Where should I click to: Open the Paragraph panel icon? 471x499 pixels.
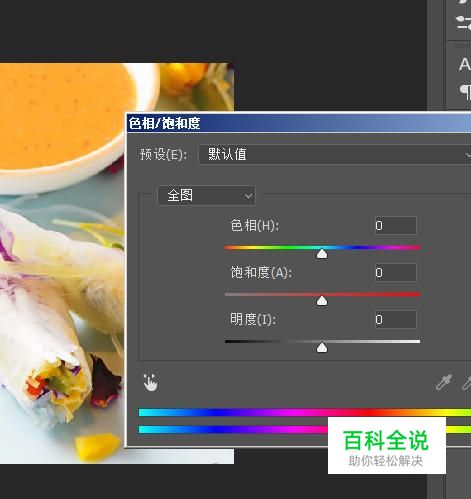465,92
